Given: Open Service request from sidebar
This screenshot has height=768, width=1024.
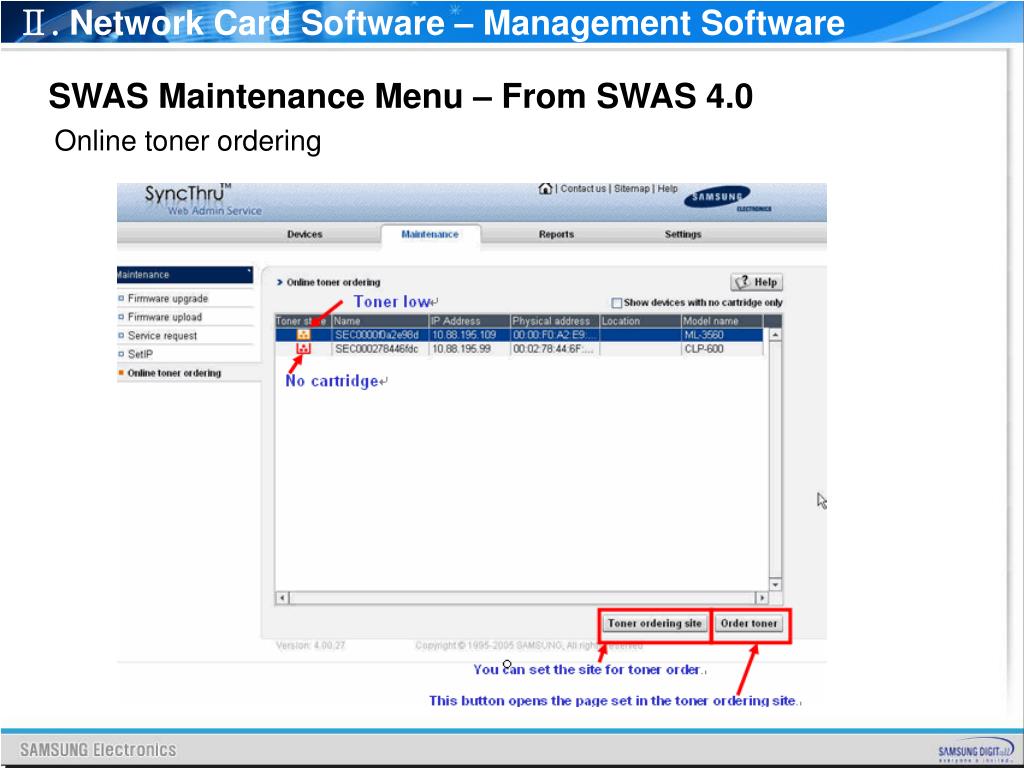Looking at the screenshot, I should pyautogui.click(x=162, y=336).
